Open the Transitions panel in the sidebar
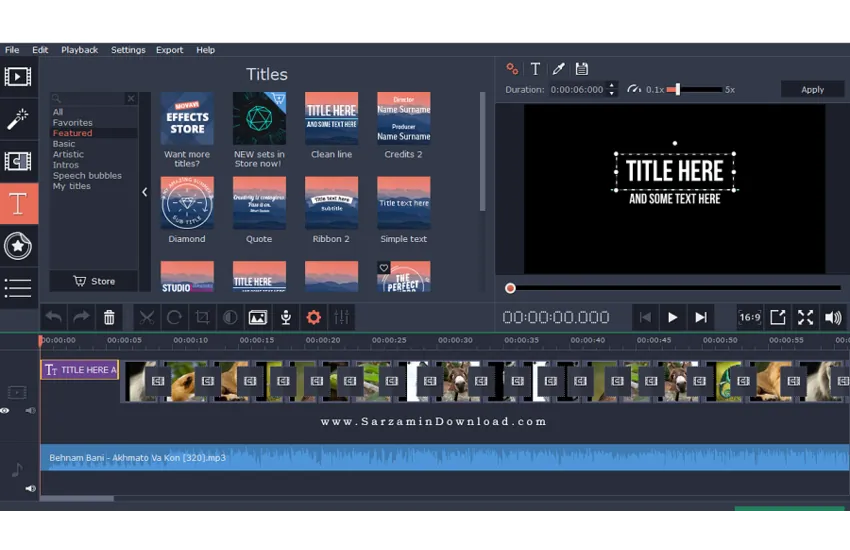This screenshot has width=850, height=550. 18,161
